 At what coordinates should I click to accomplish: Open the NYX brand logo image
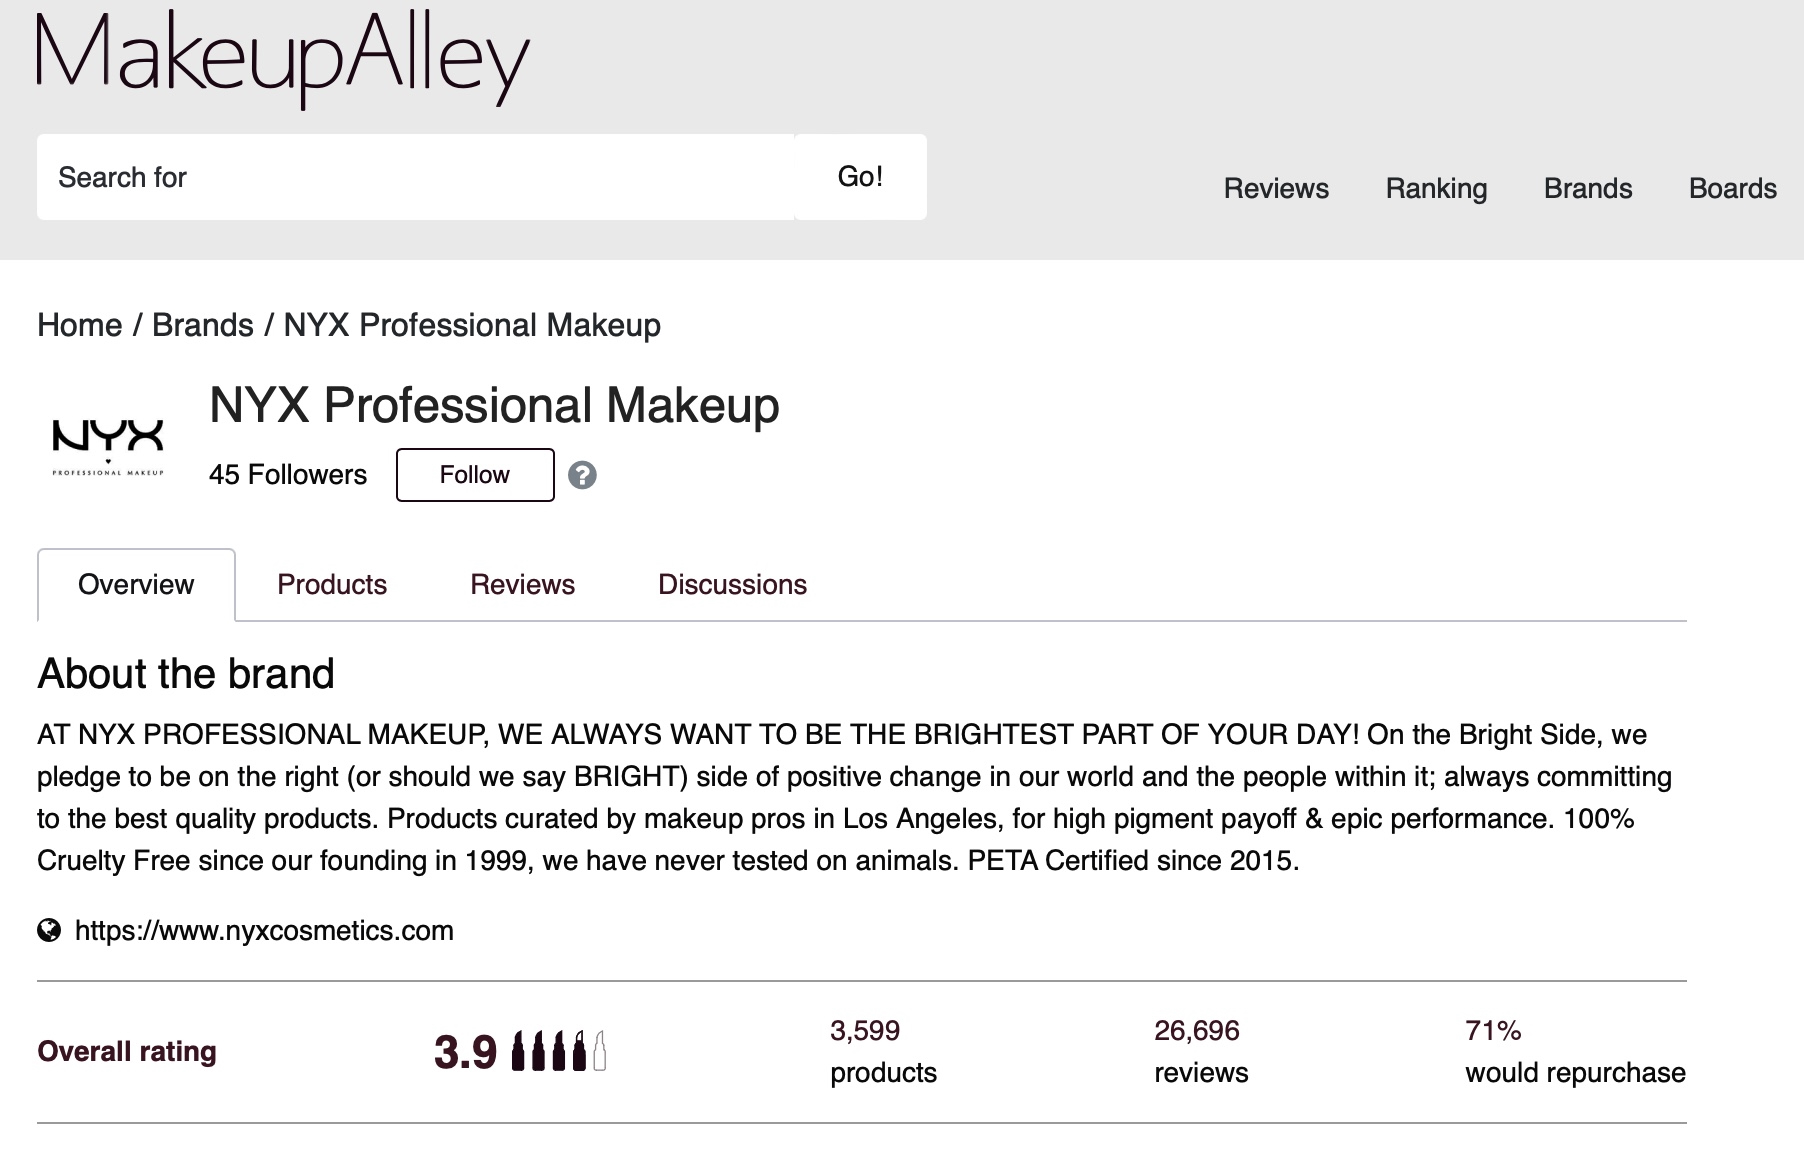108,447
